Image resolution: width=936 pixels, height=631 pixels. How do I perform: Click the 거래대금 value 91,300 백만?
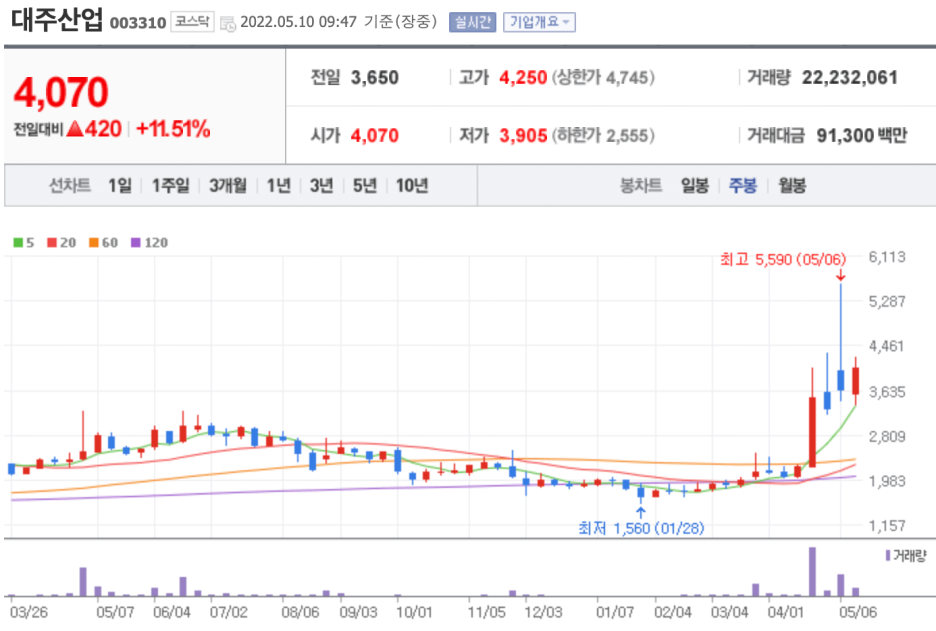tap(861, 136)
